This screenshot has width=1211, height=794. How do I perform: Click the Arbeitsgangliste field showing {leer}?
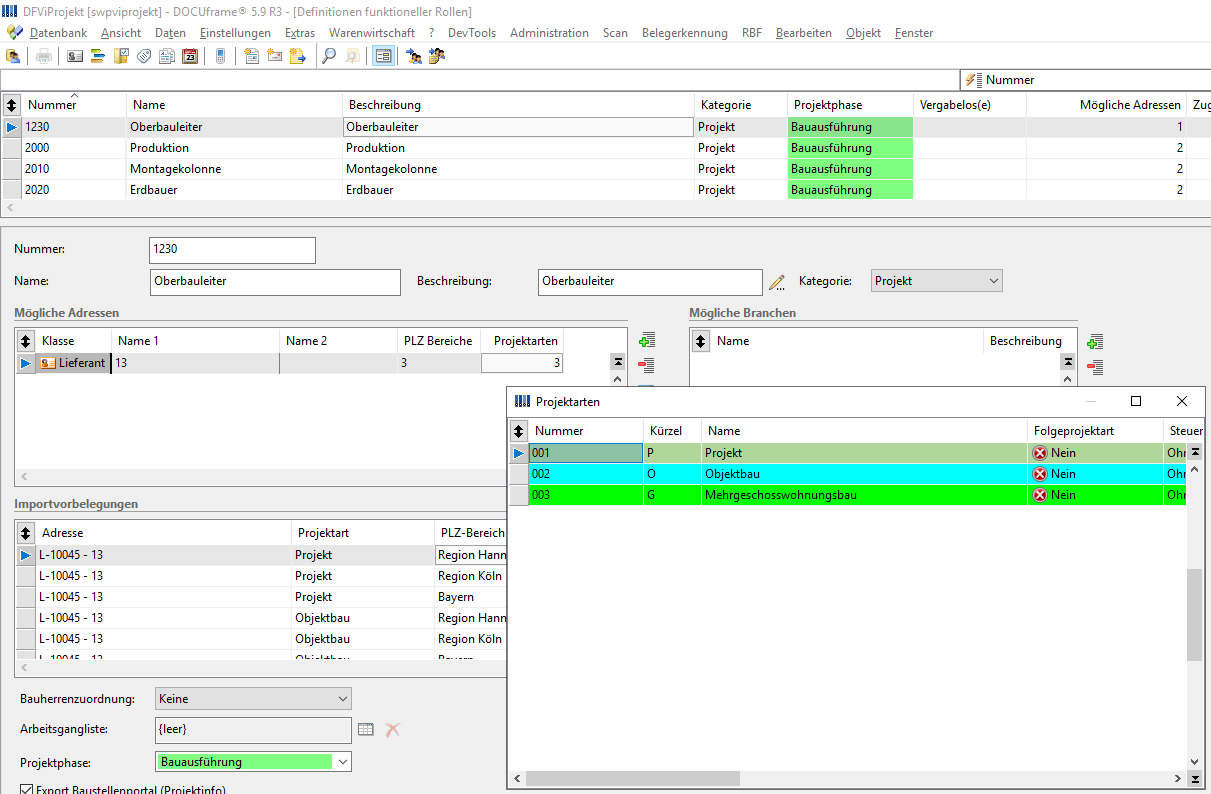[x=254, y=730]
